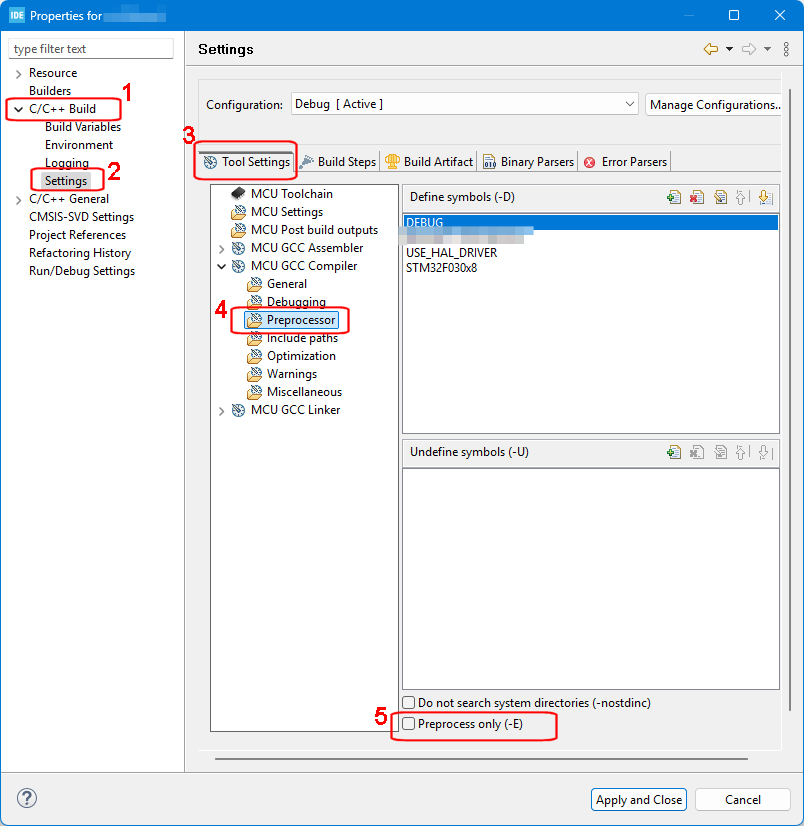The image size is (804, 826).
Task: Edit the selected define symbol
Action: tap(720, 198)
